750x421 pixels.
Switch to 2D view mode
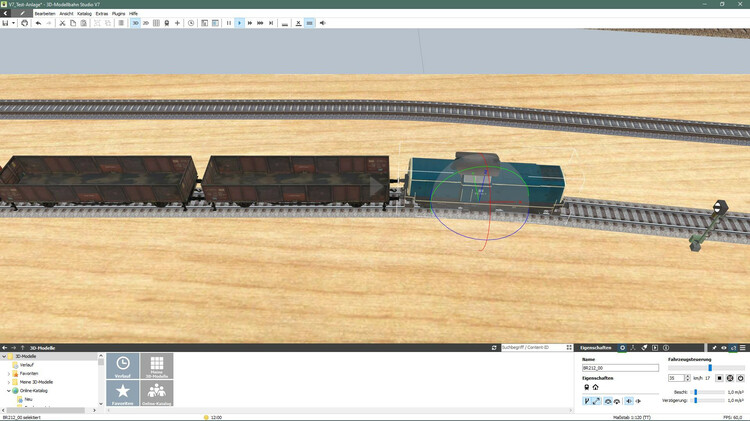(146, 23)
